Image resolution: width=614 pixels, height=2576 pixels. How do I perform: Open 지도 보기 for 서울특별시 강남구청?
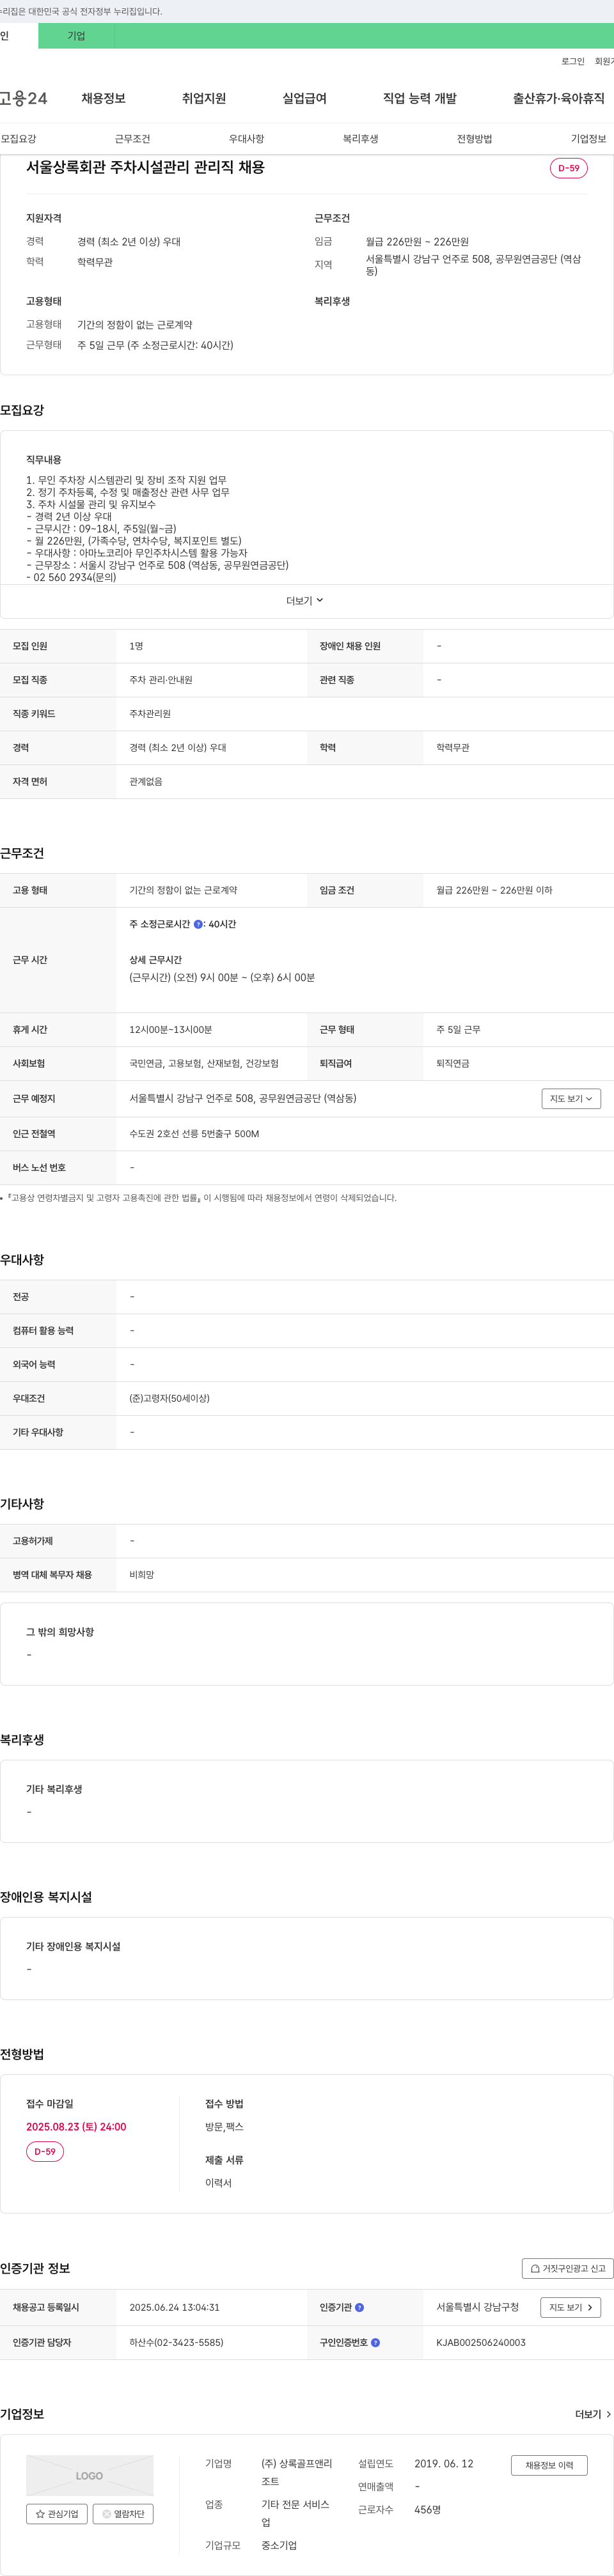pyautogui.click(x=571, y=2307)
